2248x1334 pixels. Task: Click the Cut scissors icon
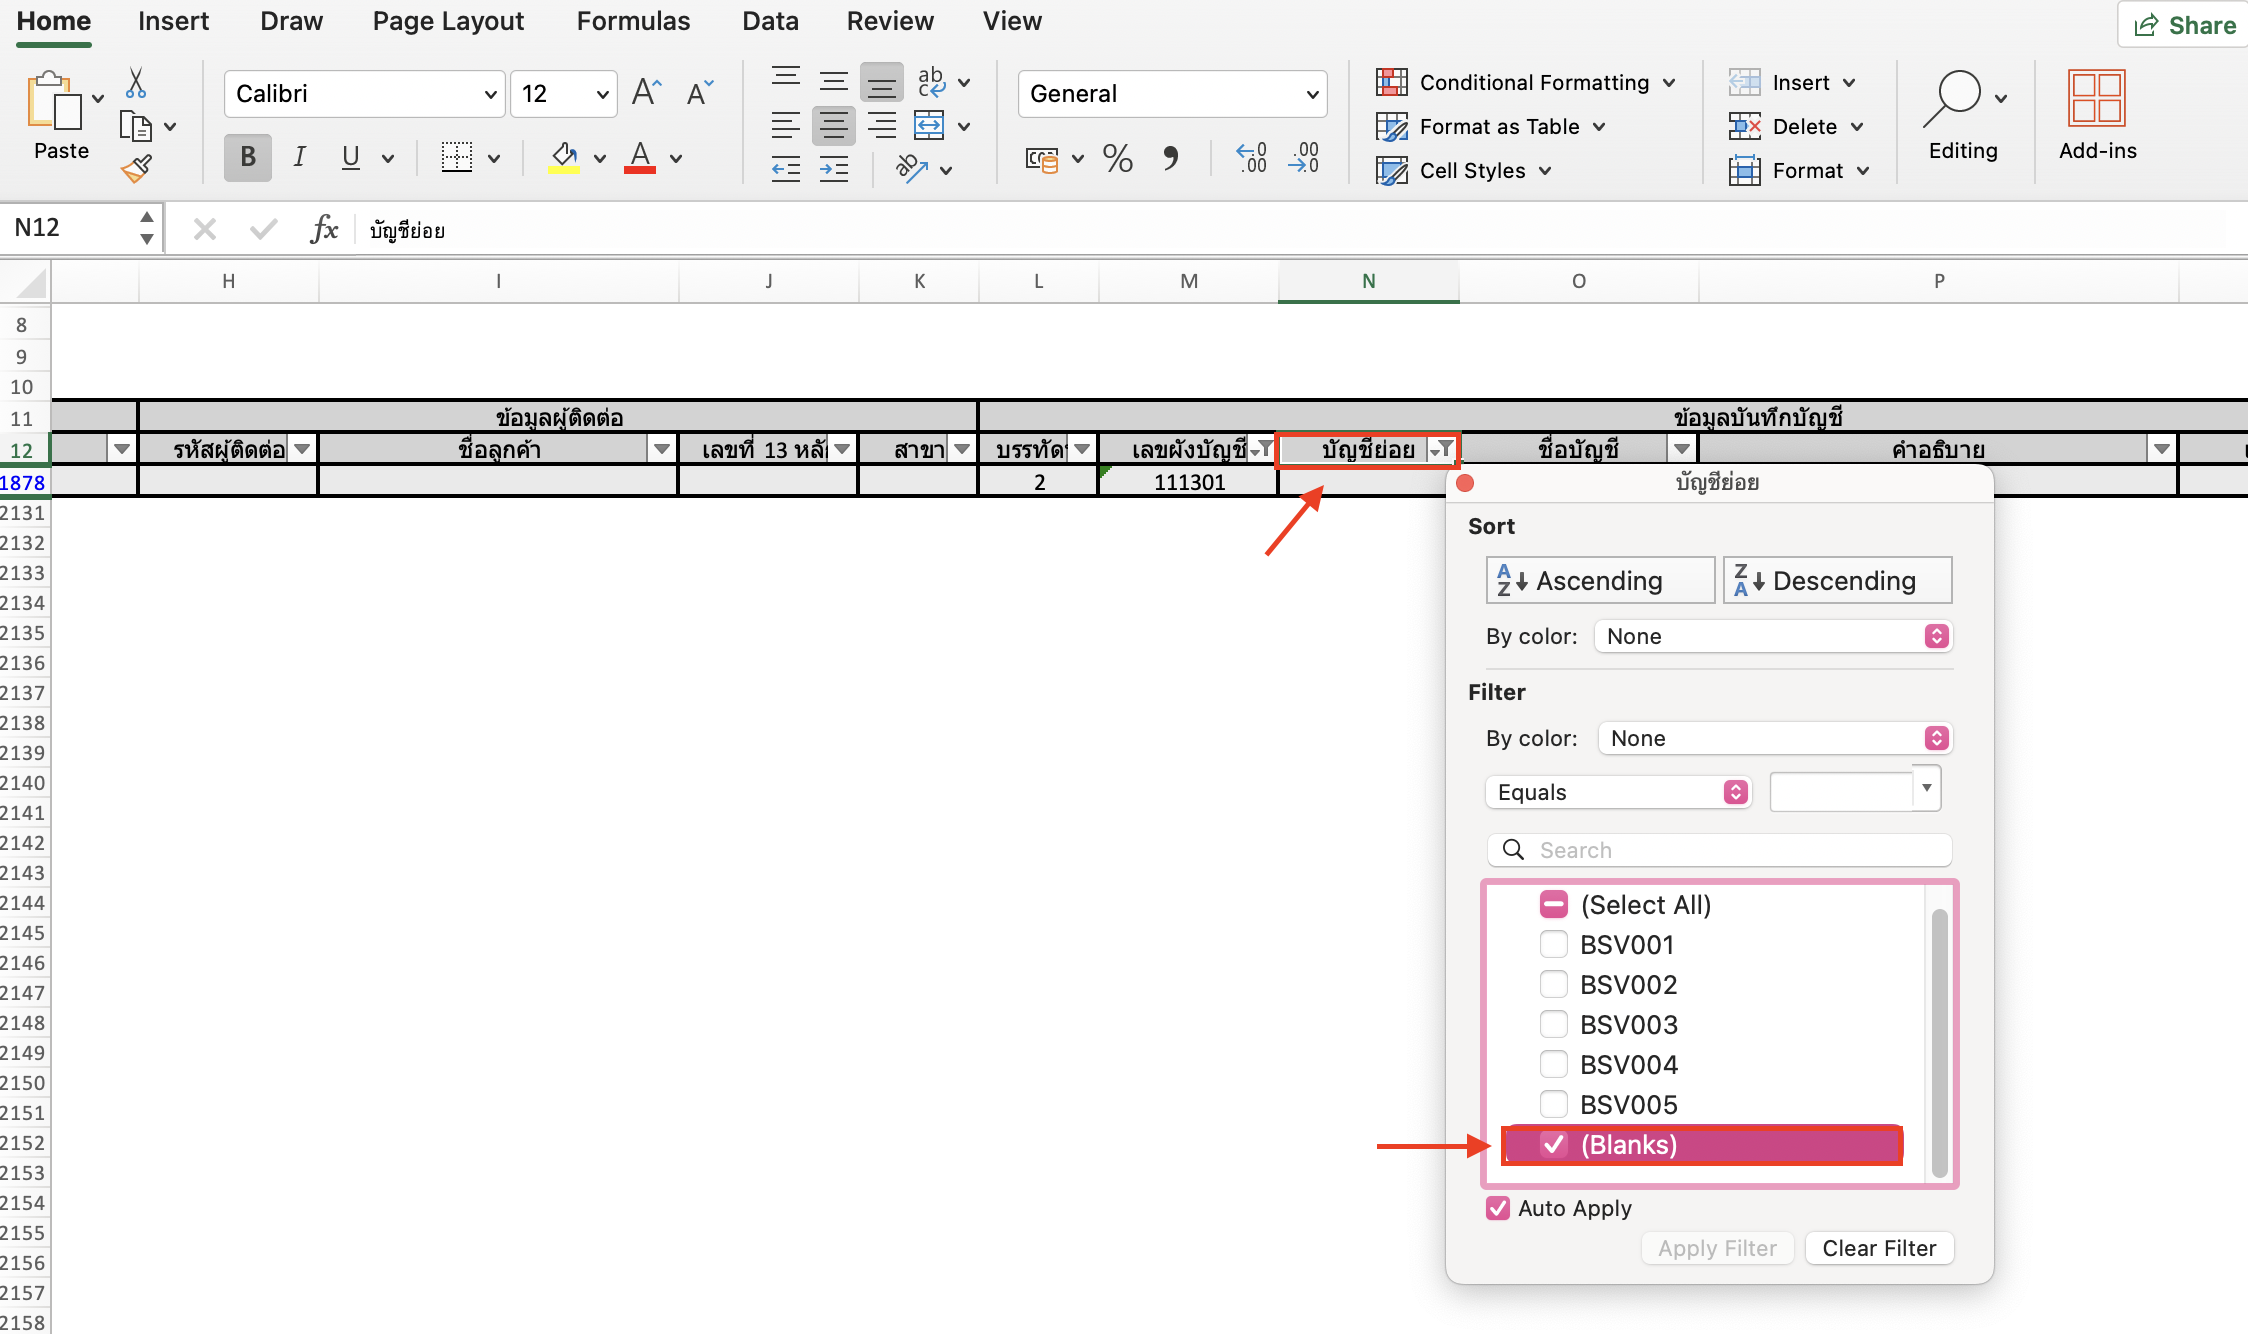point(136,83)
